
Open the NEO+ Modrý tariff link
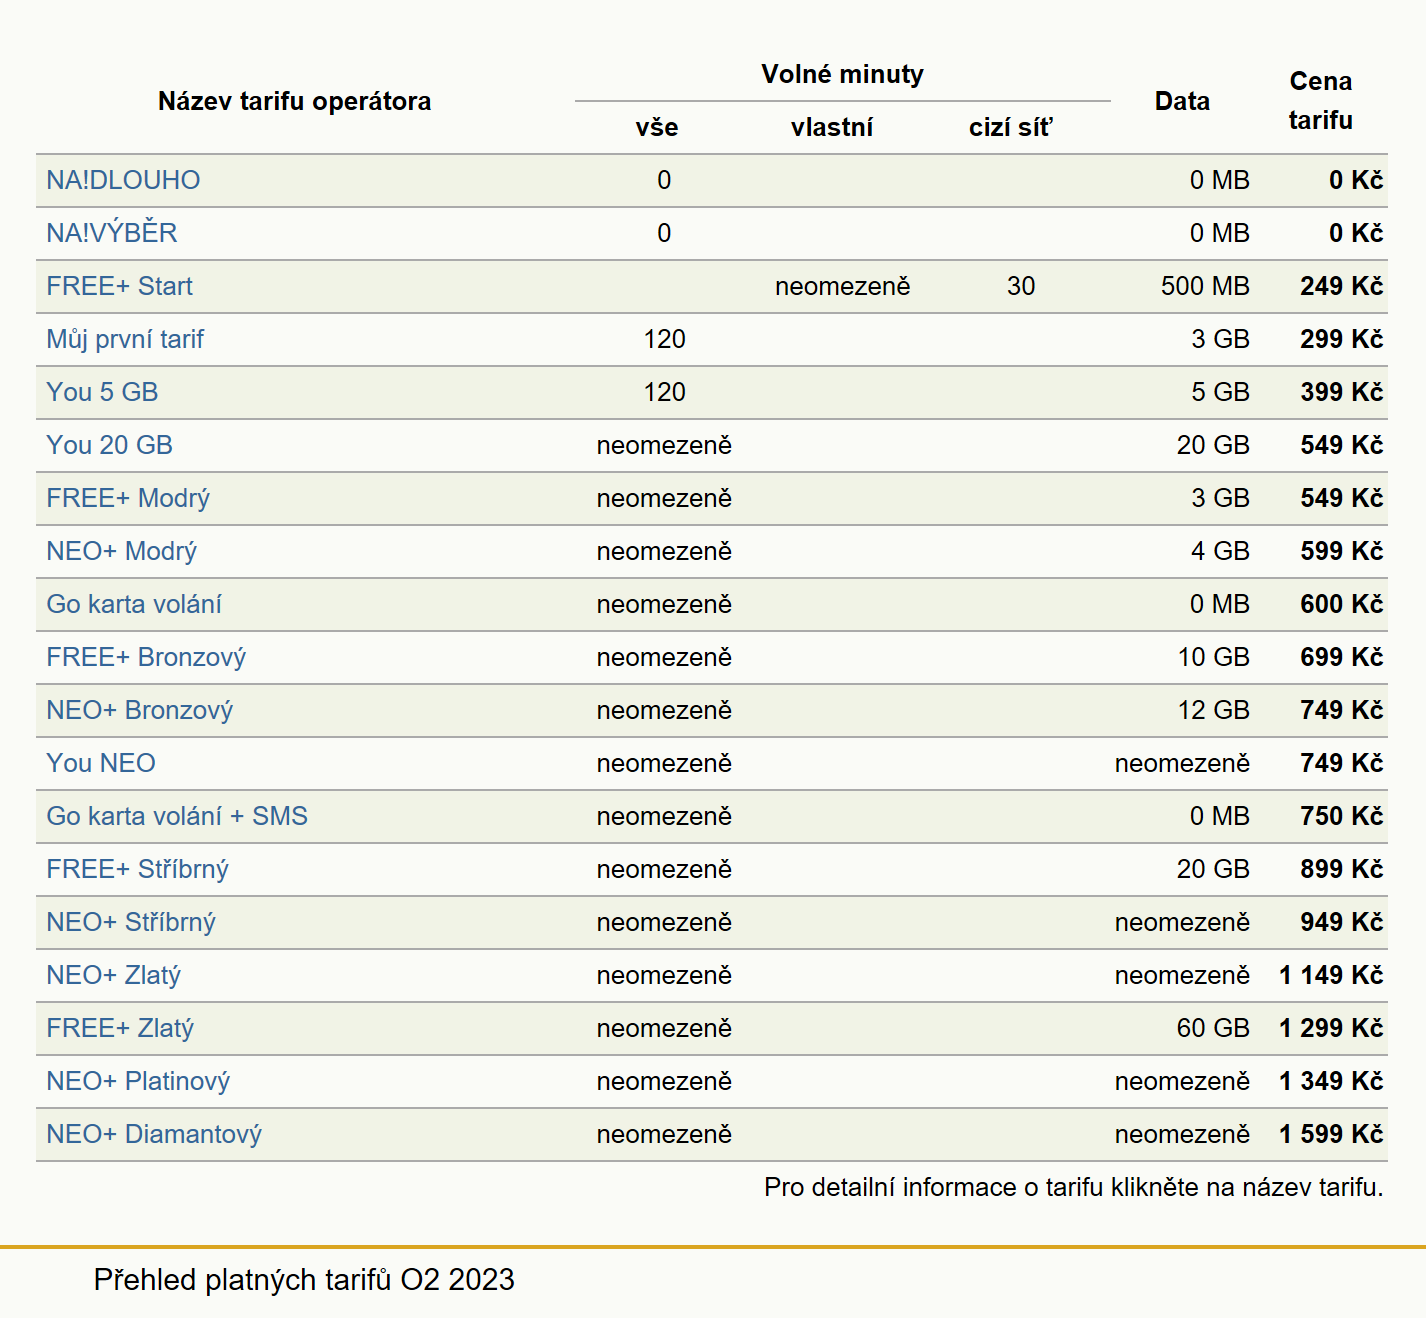[x=122, y=551]
